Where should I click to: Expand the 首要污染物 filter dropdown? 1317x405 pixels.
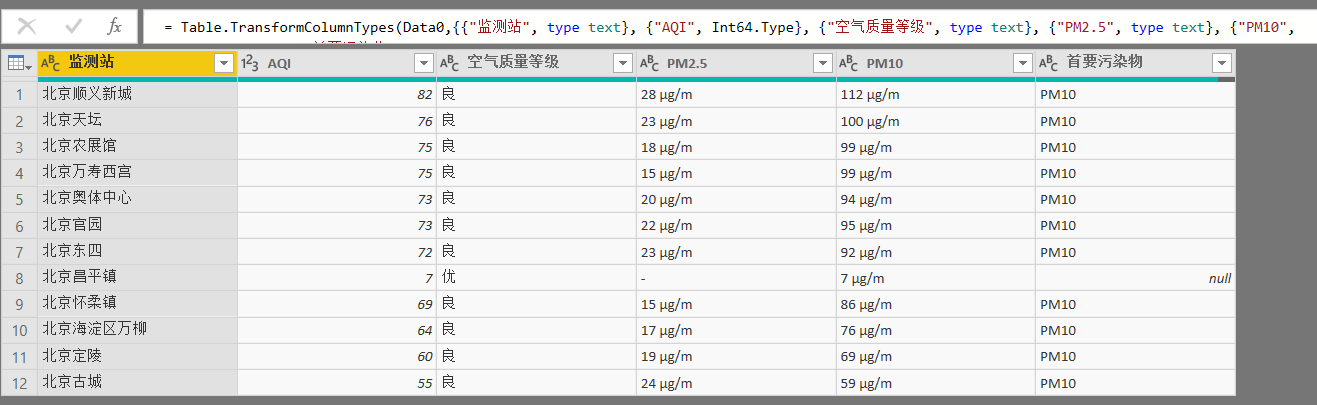pyautogui.click(x=1221, y=64)
